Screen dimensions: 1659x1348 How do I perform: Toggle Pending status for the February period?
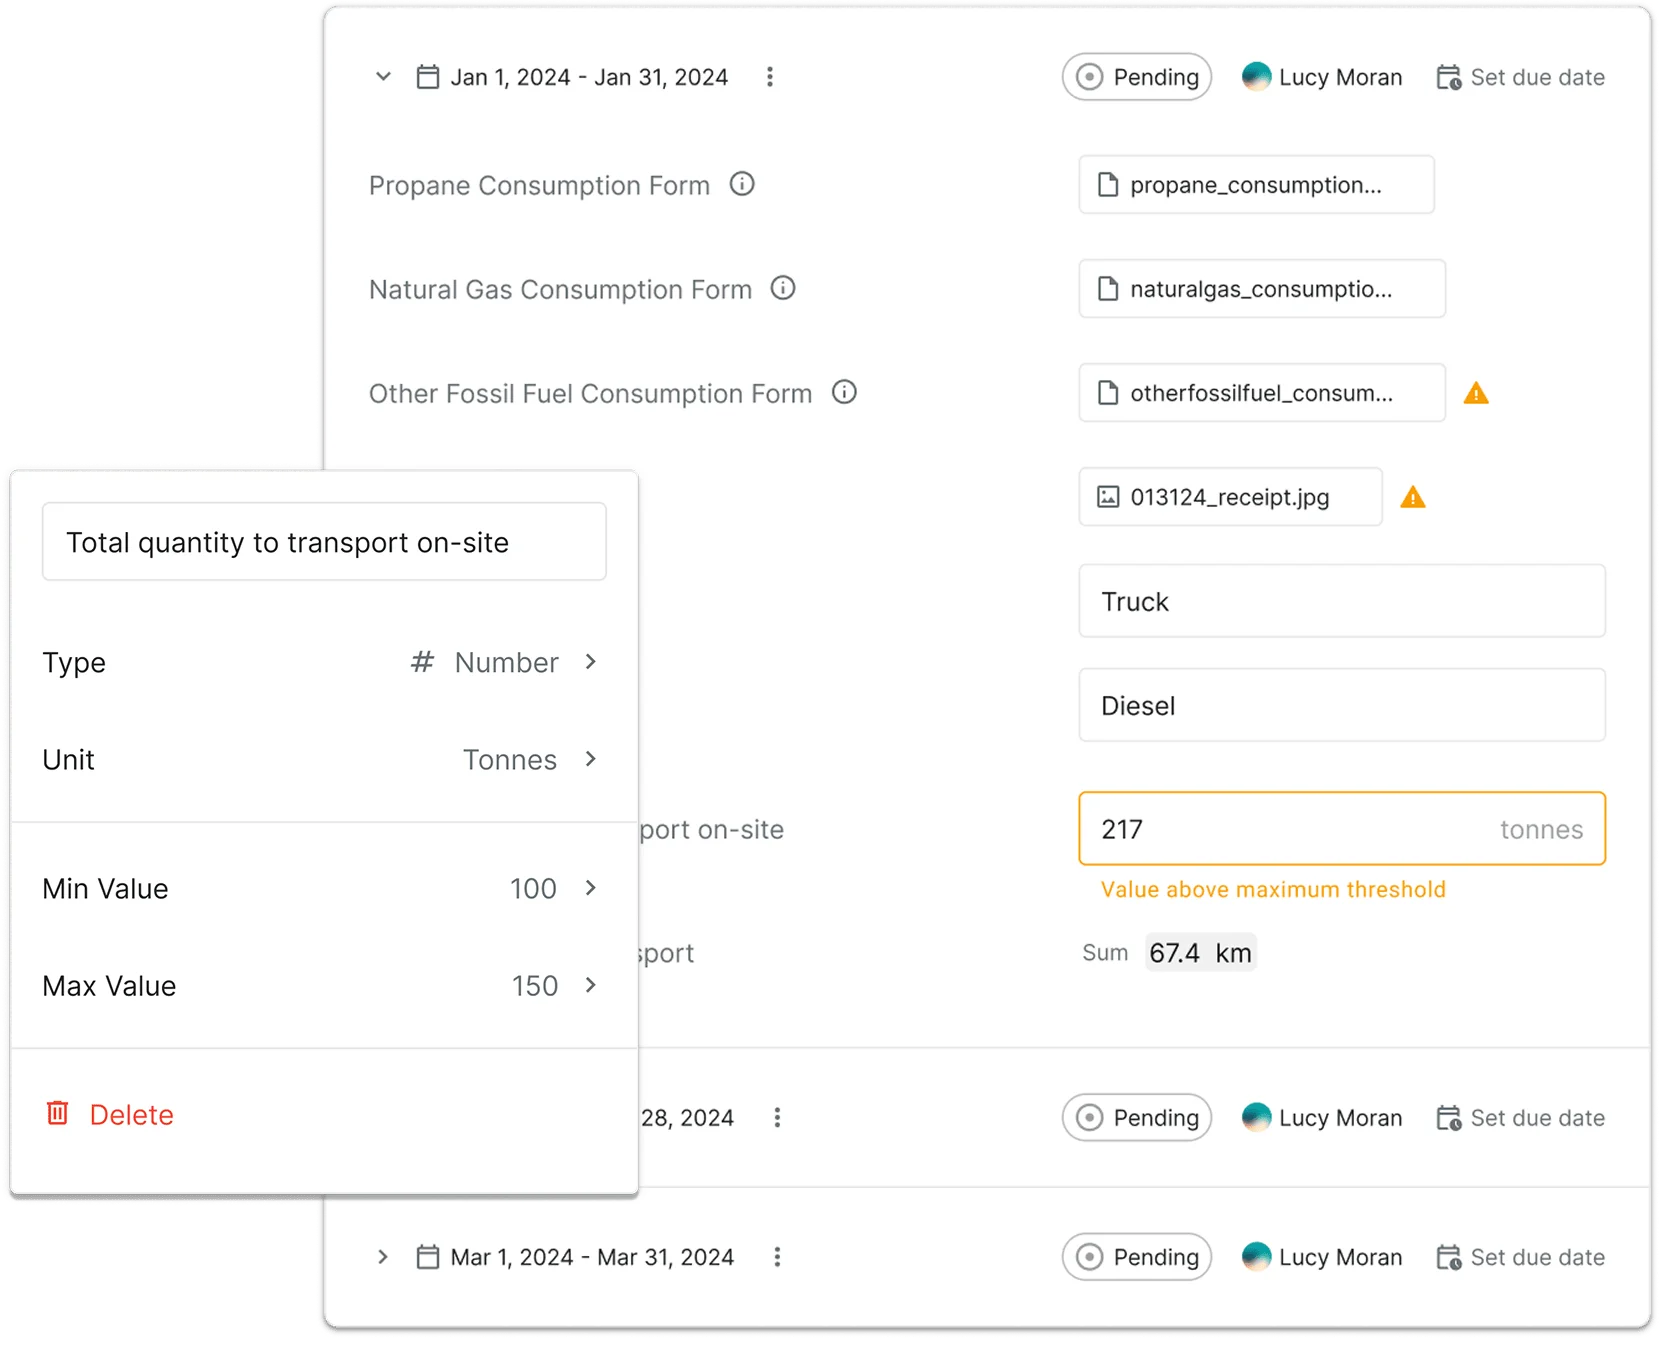tap(1137, 1117)
